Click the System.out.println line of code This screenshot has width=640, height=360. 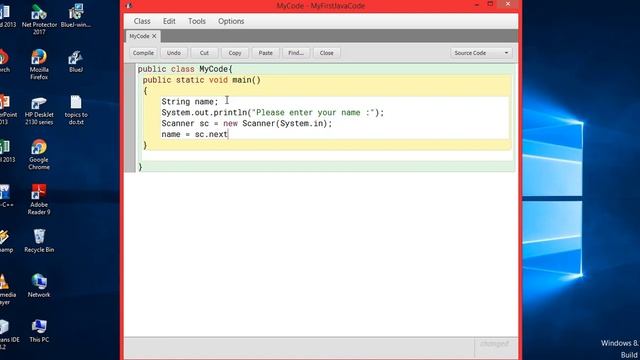pyautogui.click(x=273, y=113)
